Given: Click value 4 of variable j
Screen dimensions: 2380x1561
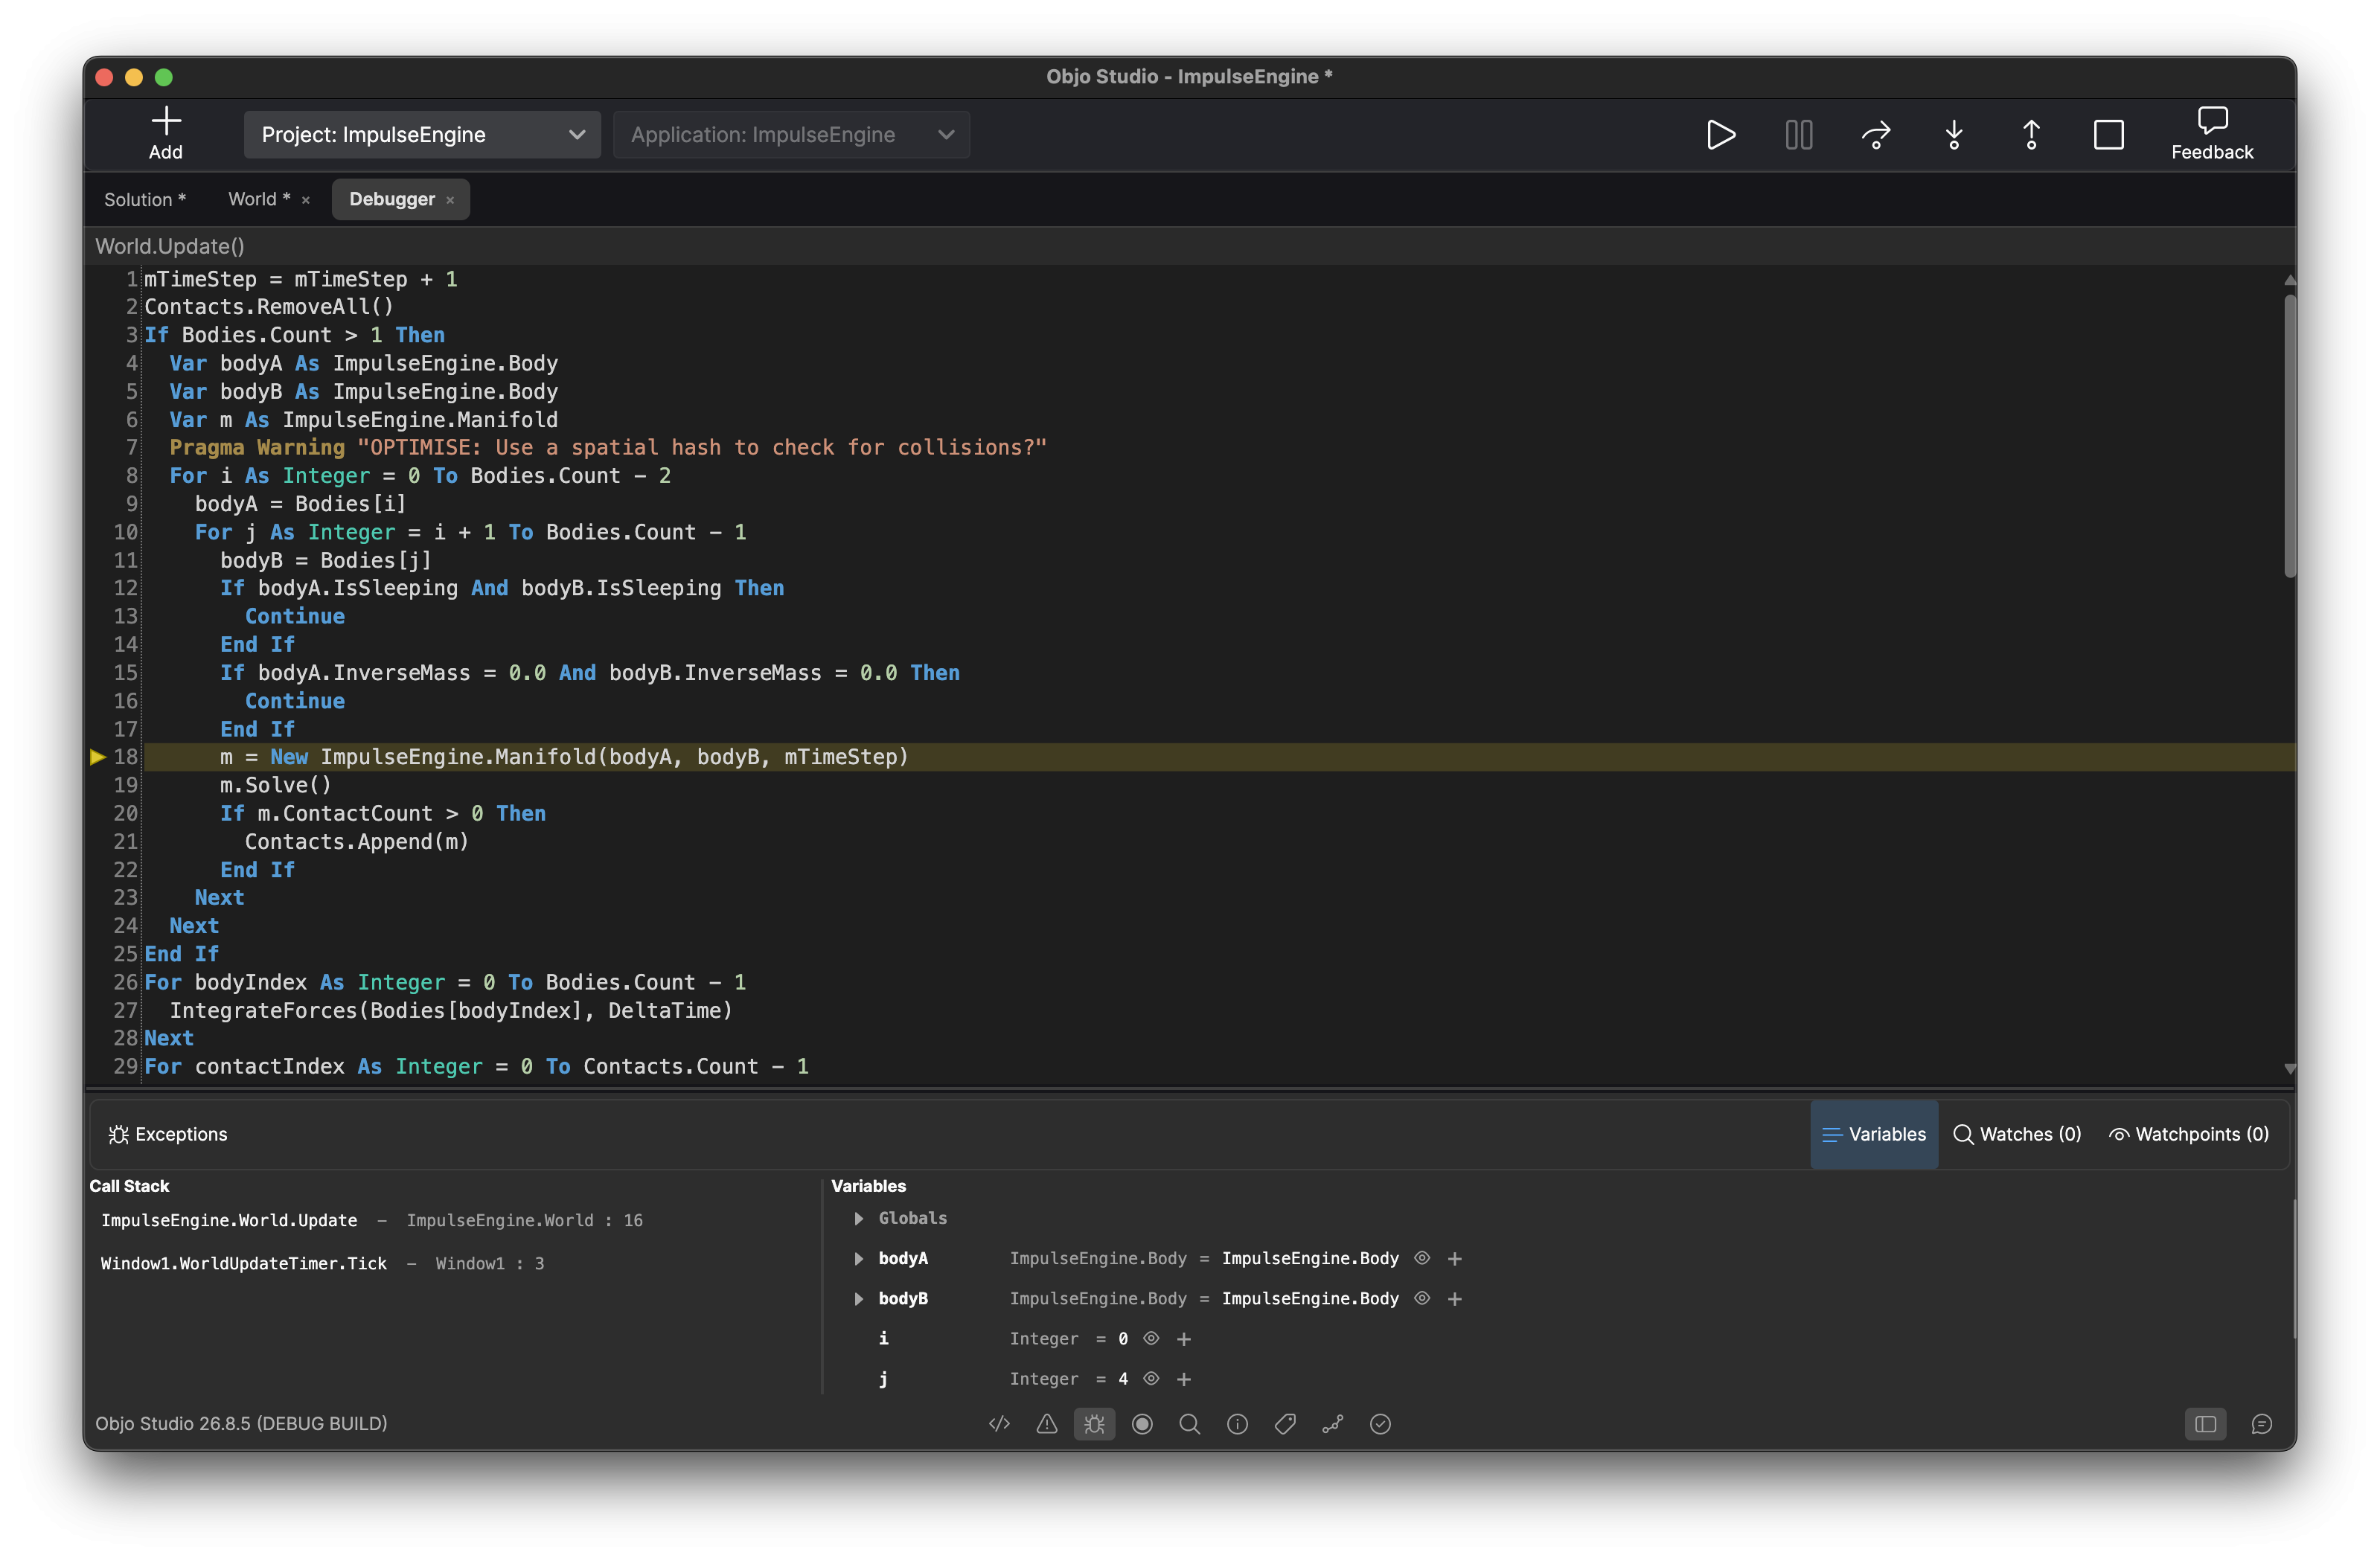Looking at the screenshot, I should coord(1122,1378).
